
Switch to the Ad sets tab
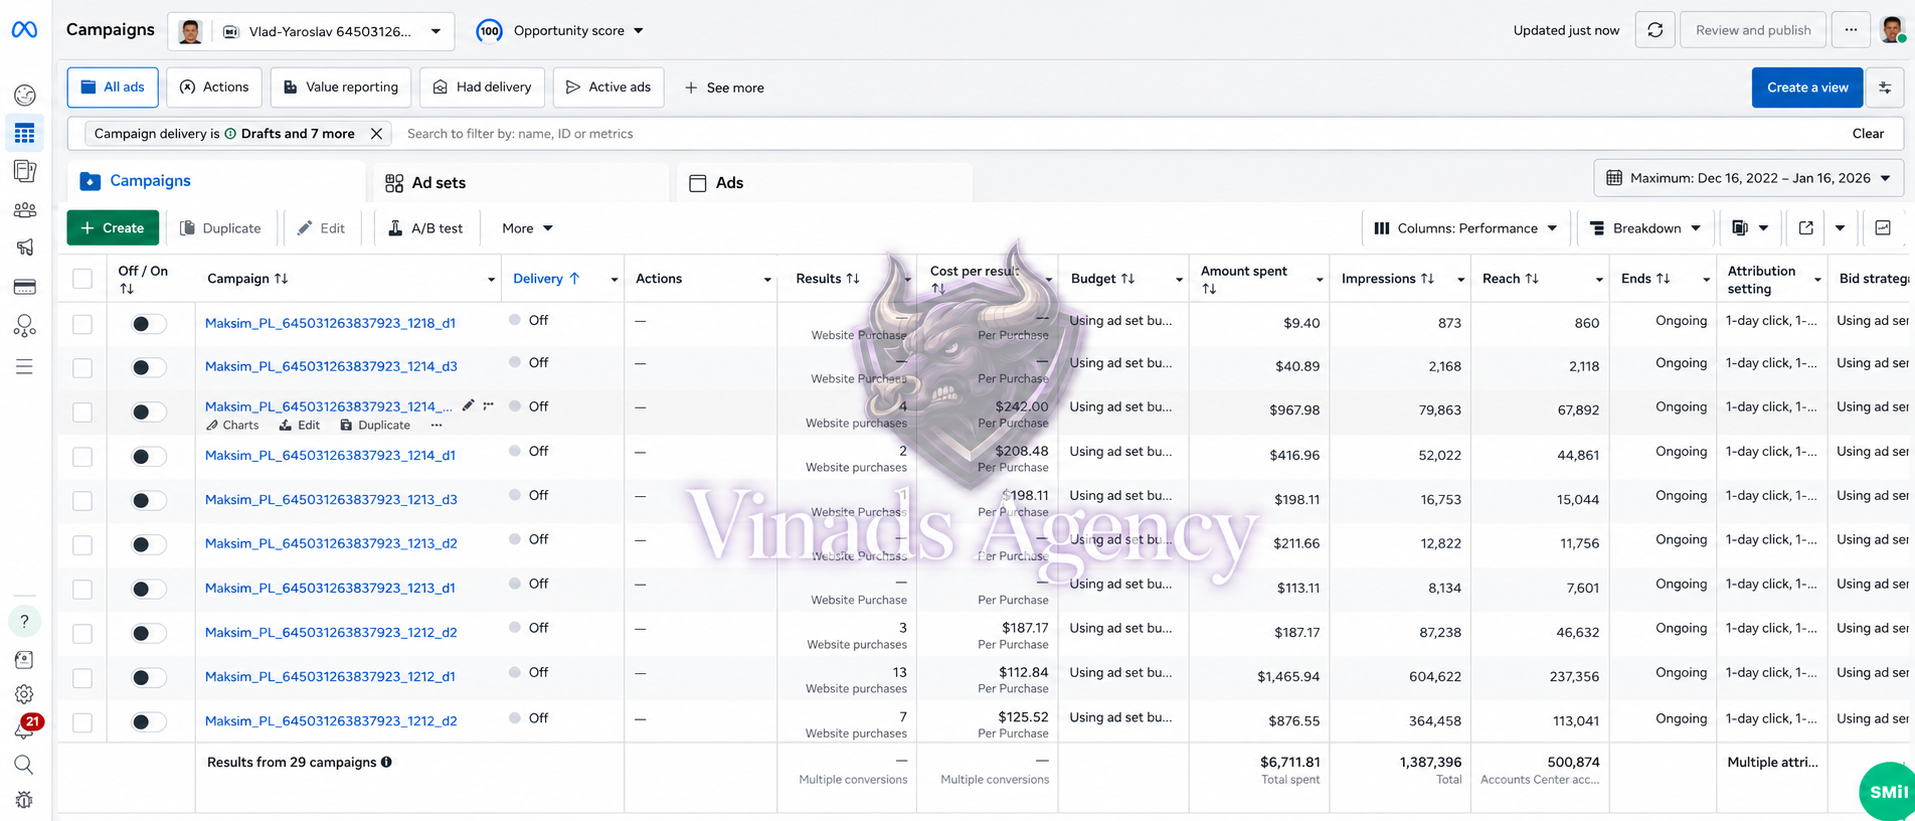pyautogui.click(x=521, y=183)
